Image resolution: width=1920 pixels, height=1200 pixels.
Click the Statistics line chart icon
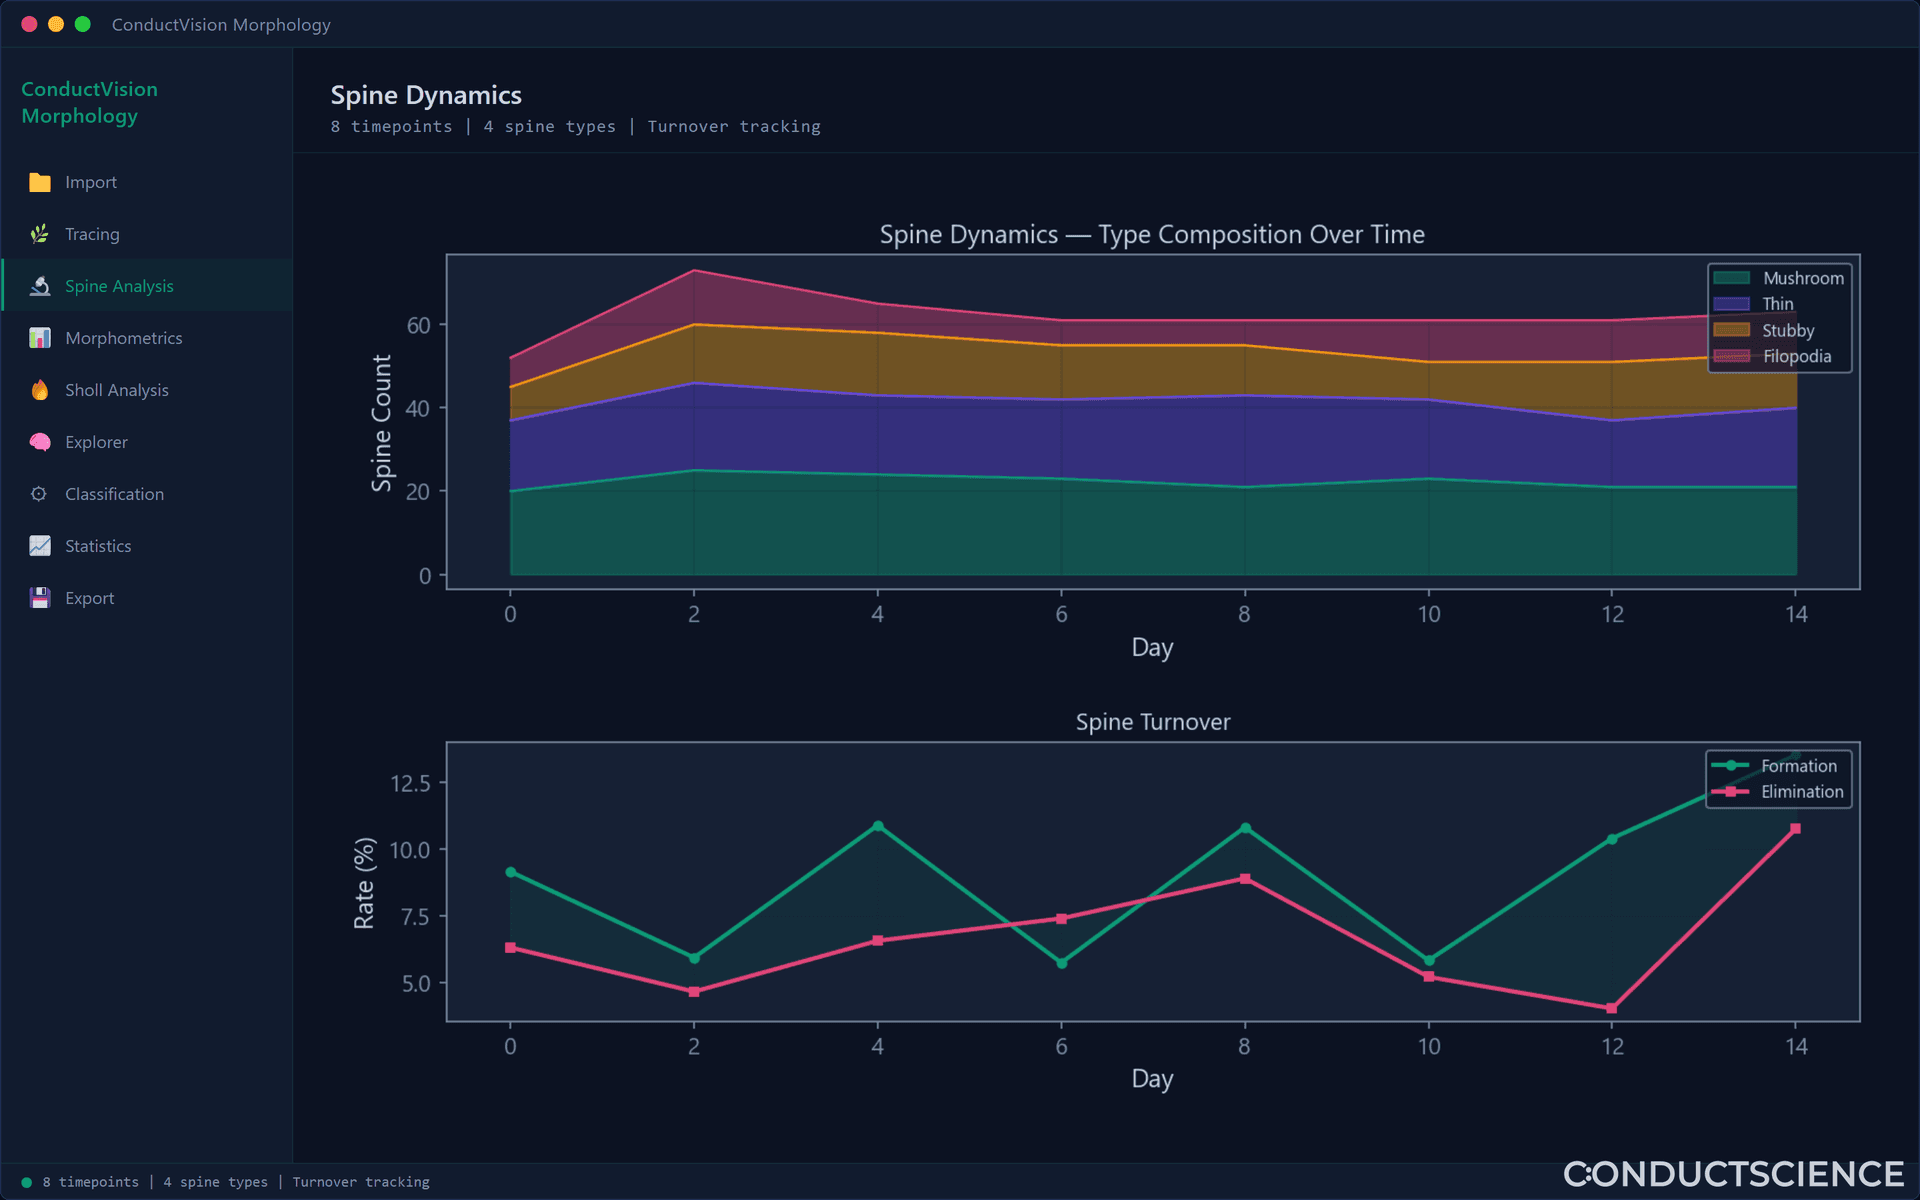point(40,546)
